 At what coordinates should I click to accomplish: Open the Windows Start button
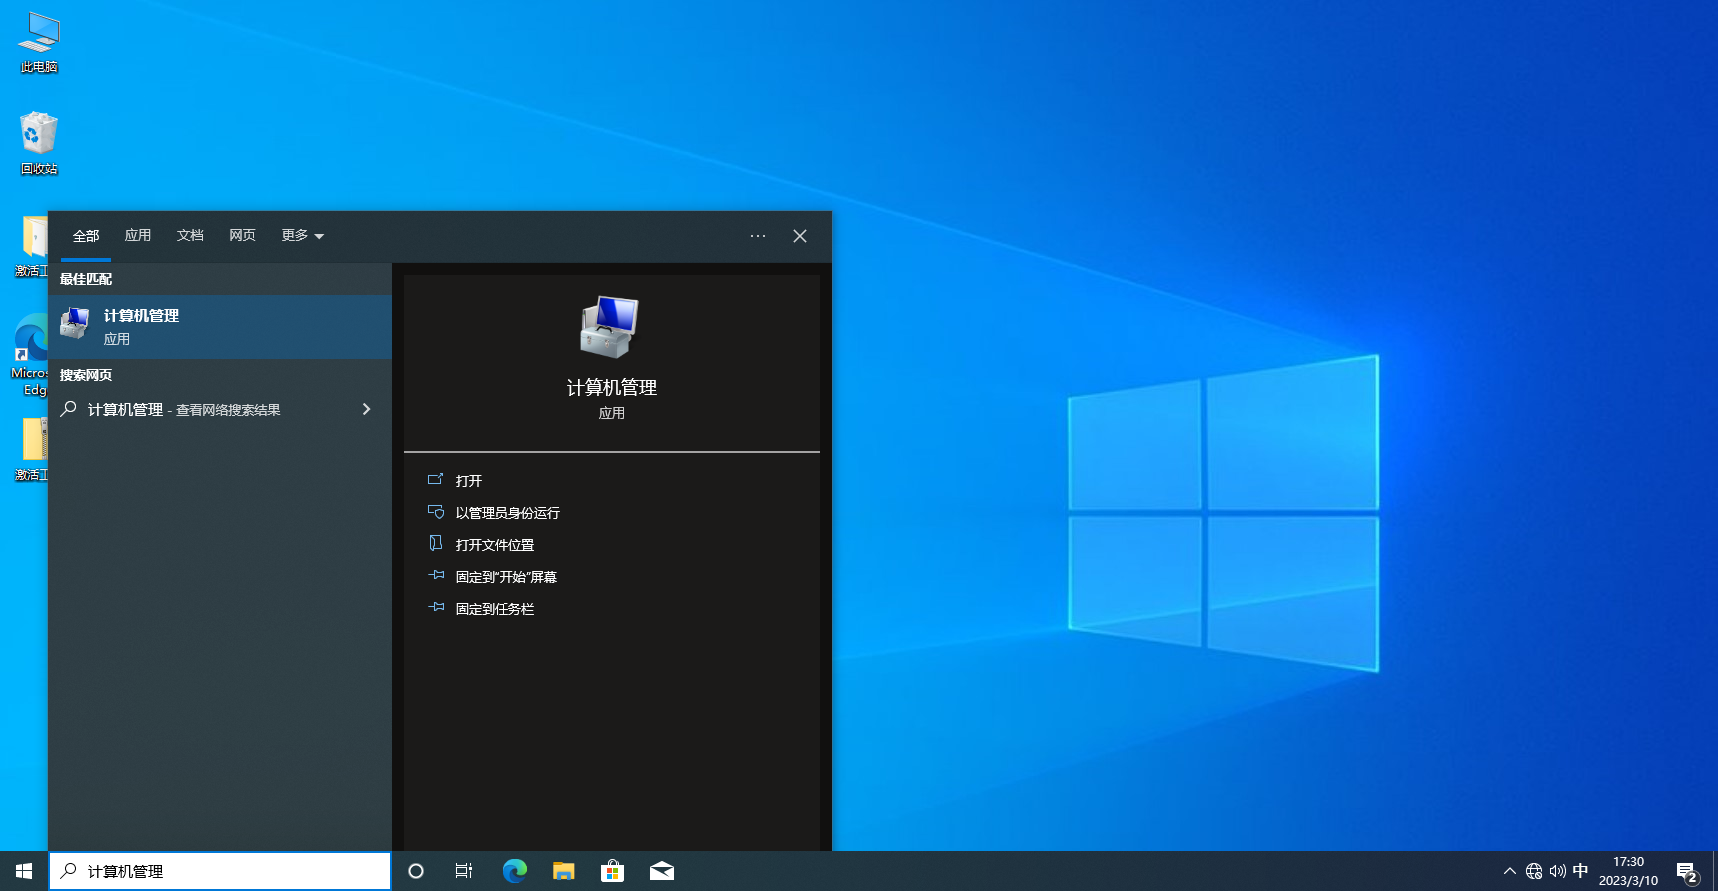tap(24, 871)
